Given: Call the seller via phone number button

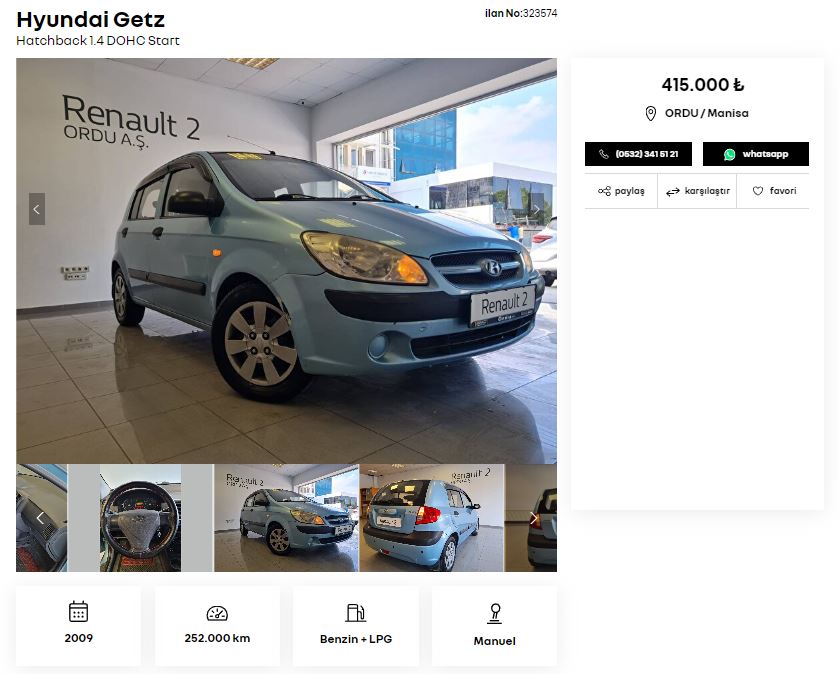Looking at the screenshot, I should click(638, 154).
